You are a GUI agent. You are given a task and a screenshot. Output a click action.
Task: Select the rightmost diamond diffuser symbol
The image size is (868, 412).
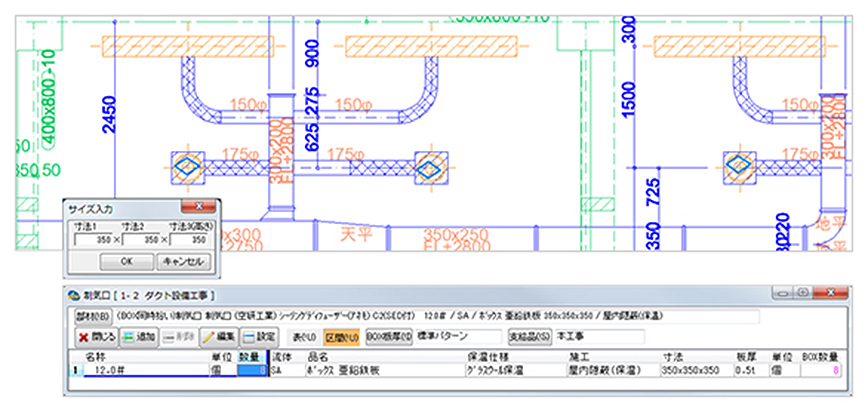coord(738,165)
